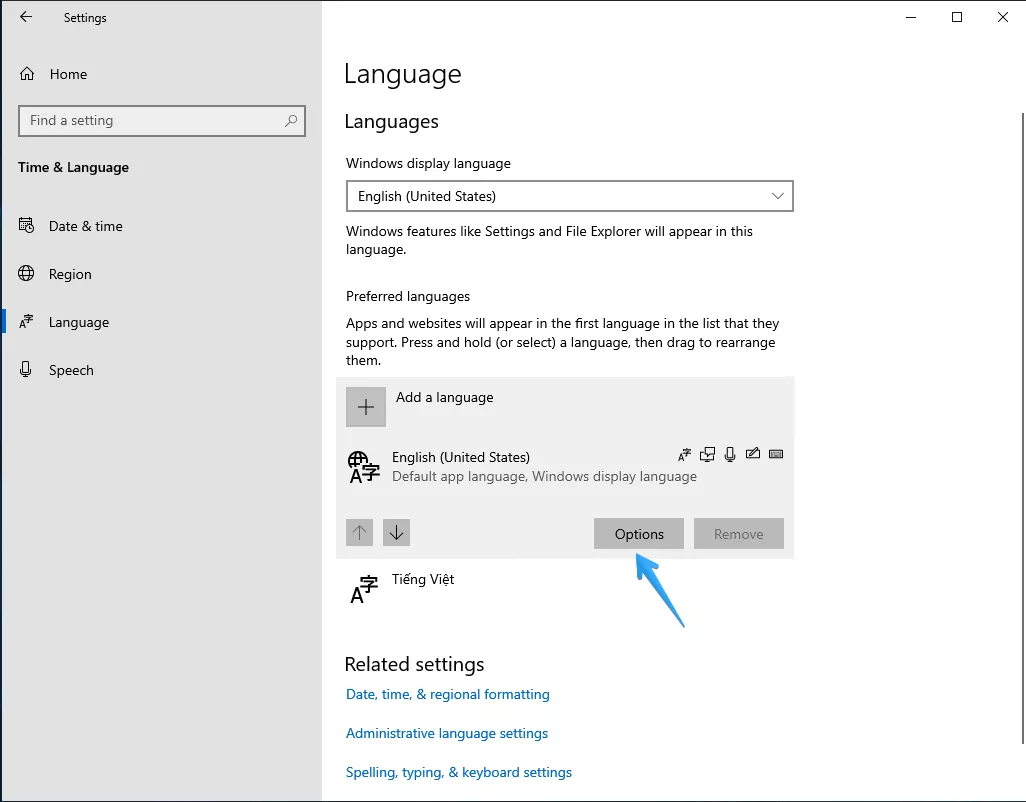Open Date & time settings
This screenshot has height=802, width=1026.
click(x=85, y=226)
